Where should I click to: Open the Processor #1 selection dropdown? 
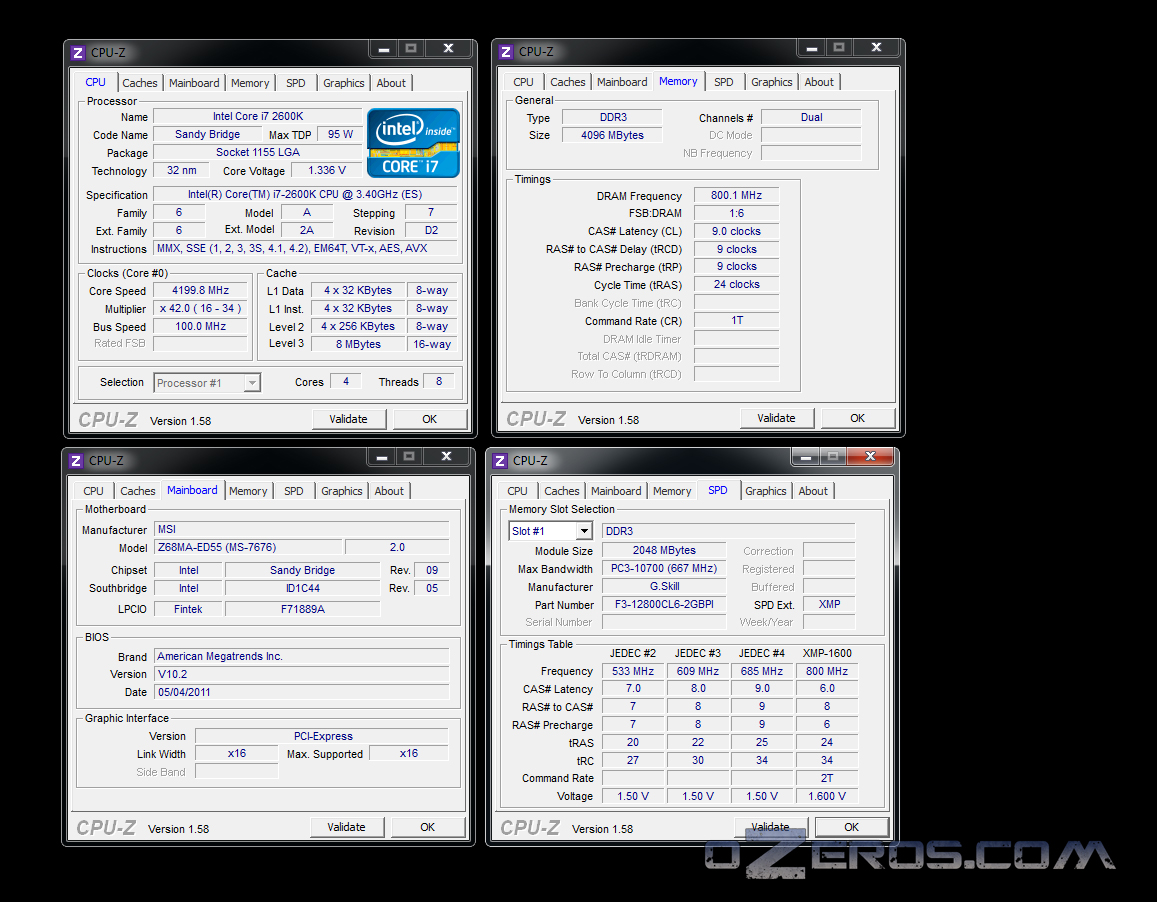pos(207,382)
